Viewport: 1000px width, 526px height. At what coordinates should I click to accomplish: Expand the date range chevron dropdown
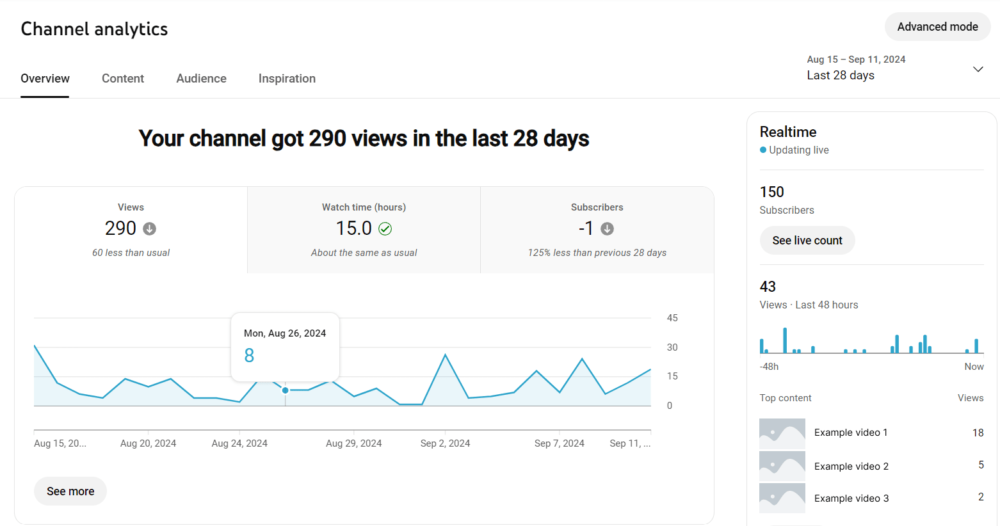pyautogui.click(x=977, y=69)
